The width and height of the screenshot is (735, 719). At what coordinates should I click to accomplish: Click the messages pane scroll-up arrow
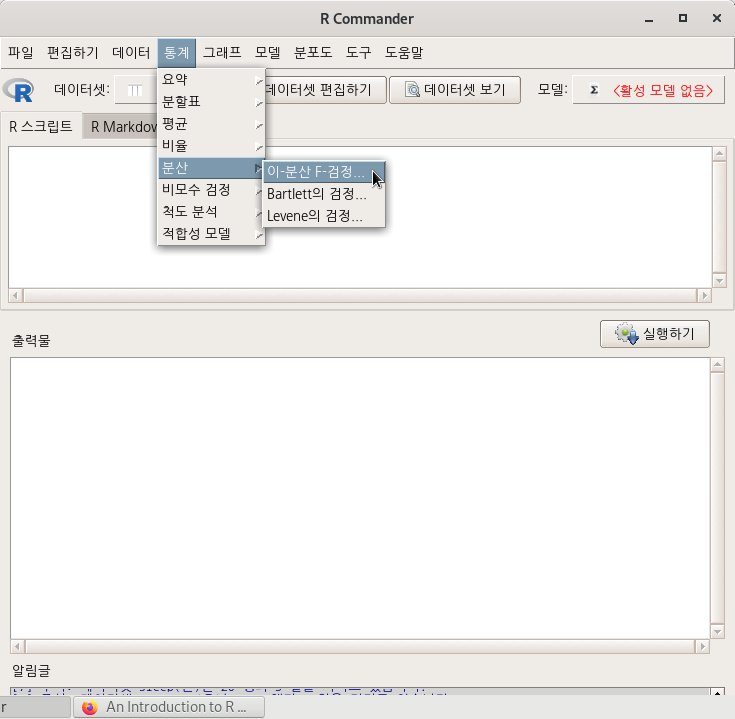[x=717, y=692]
